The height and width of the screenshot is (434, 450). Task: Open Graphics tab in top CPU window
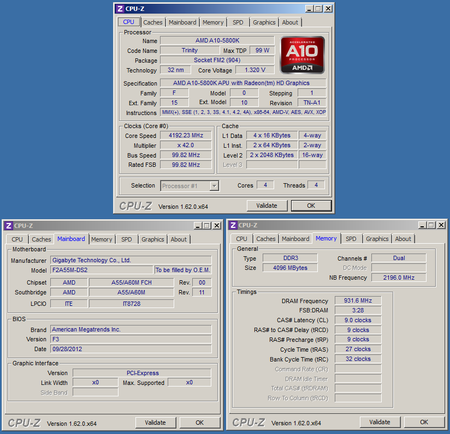[x=264, y=22]
